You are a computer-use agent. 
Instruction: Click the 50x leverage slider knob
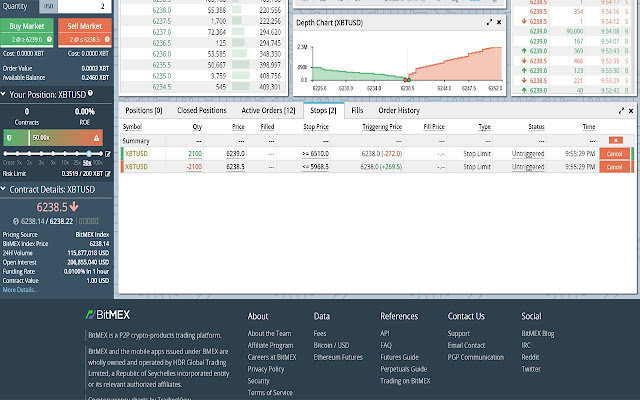(x=89, y=154)
